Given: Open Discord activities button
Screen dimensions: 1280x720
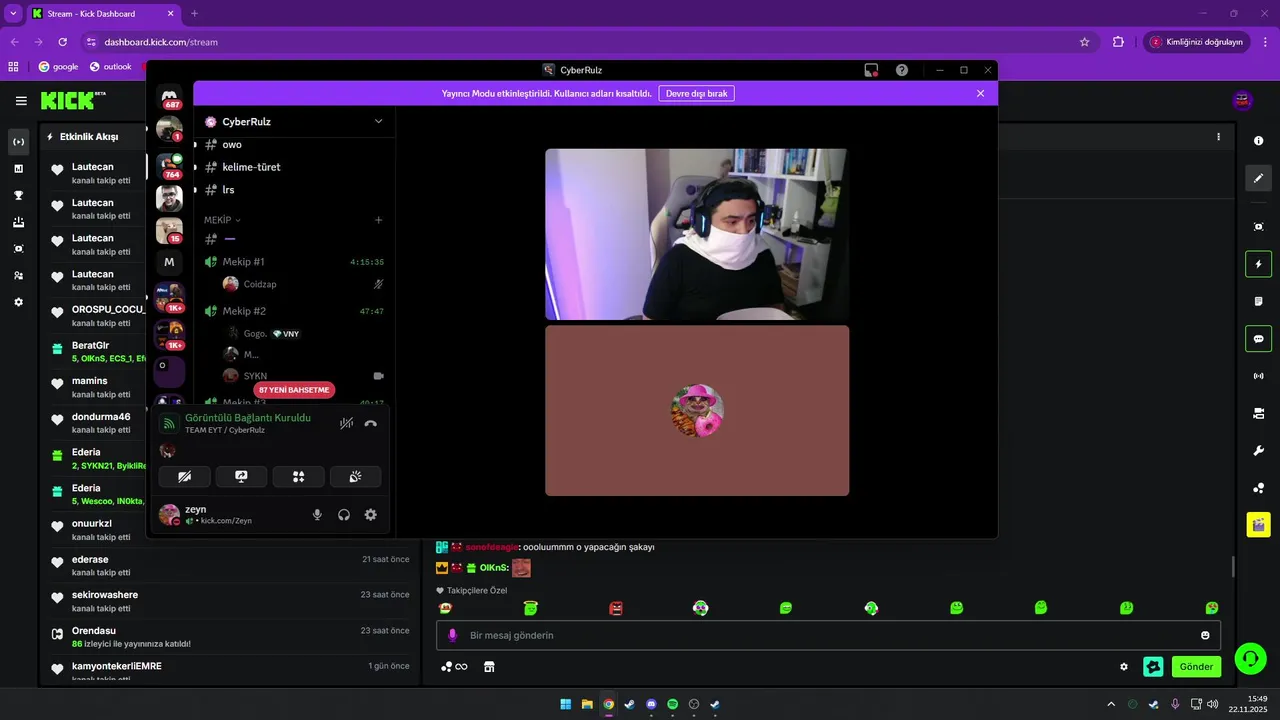Looking at the screenshot, I should point(298,477).
